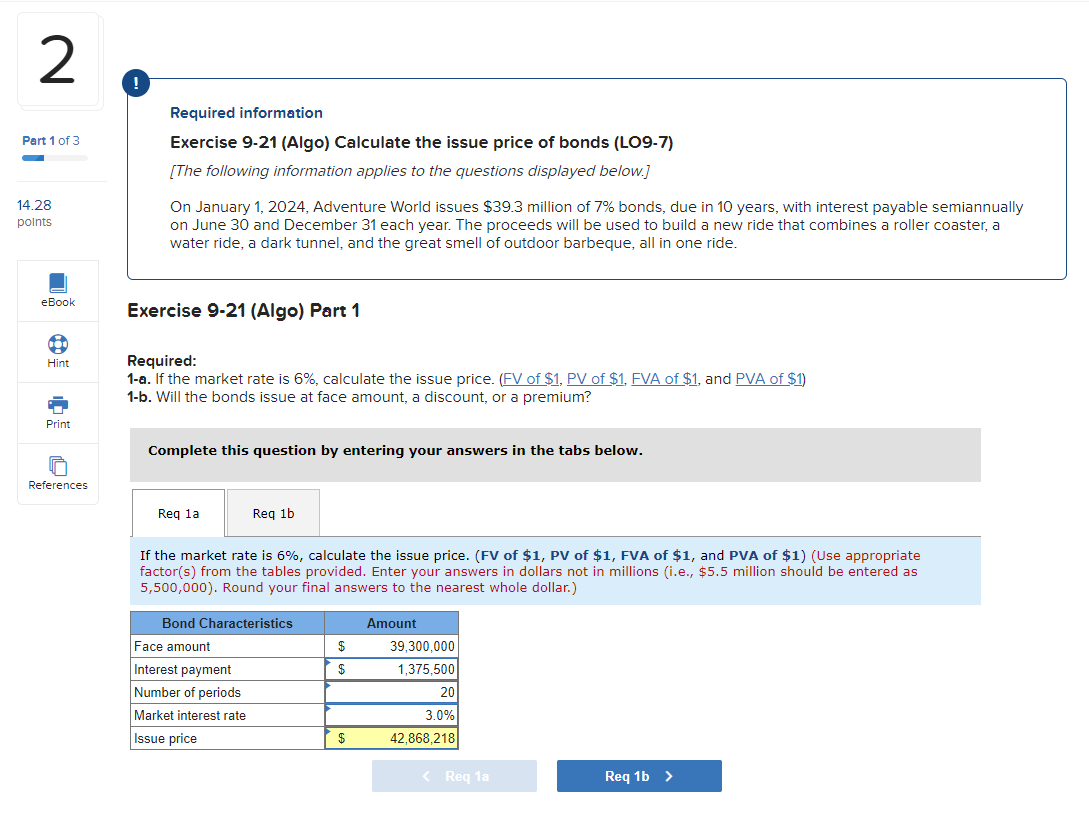Click the Hint life-ring icon
Screen dimensions: 1089x826
(57, 345)
